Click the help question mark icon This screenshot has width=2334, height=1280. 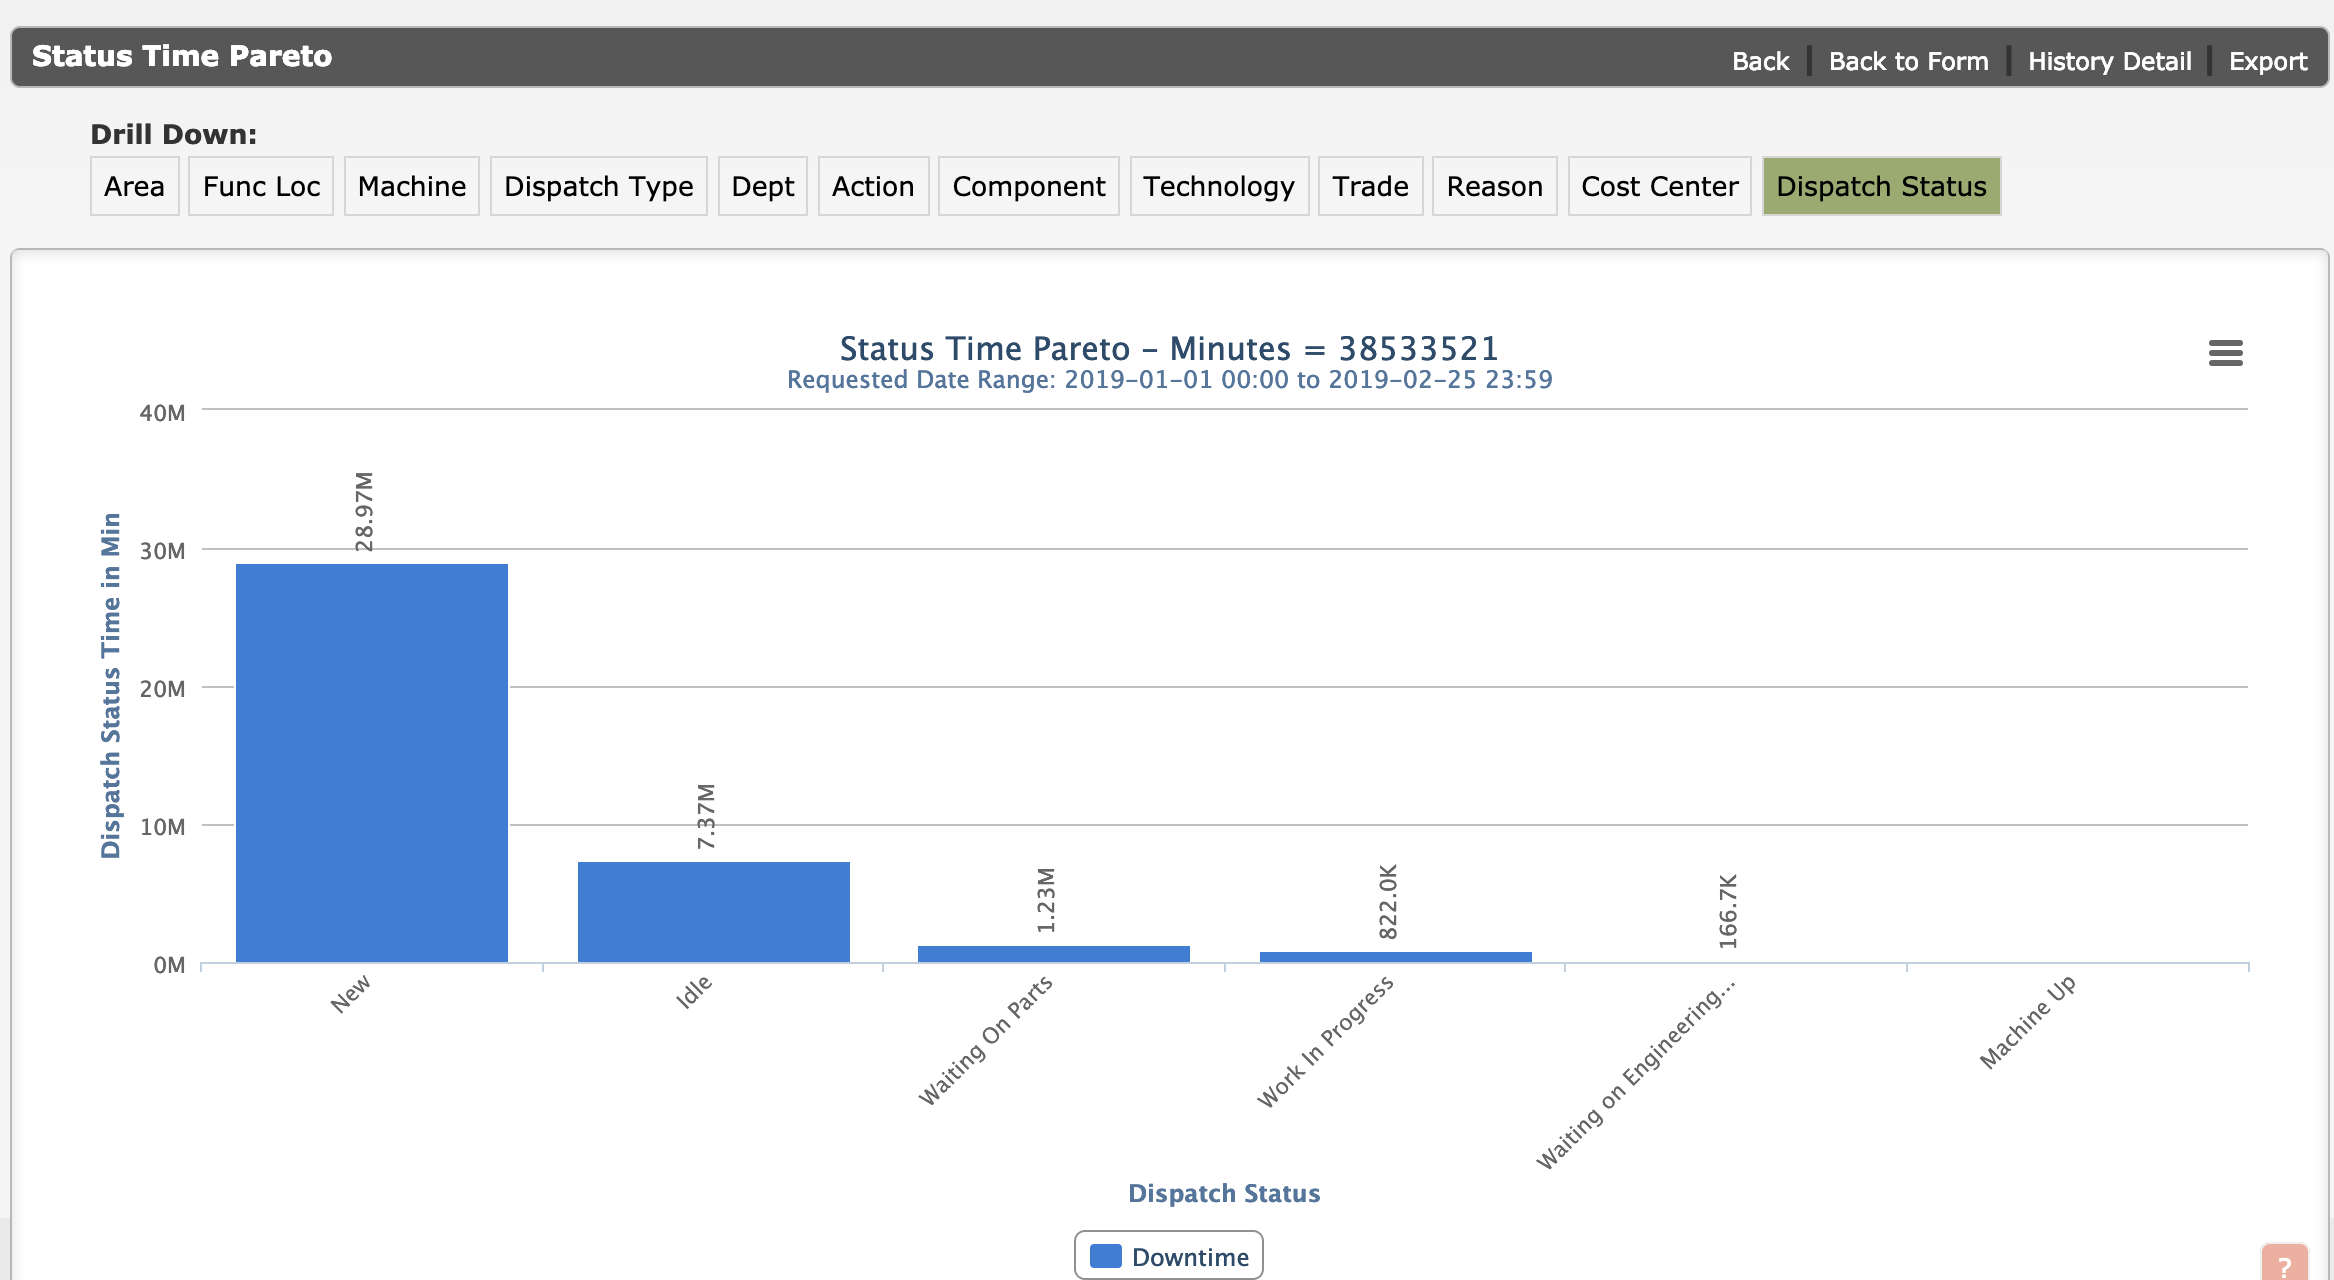(x=2285, y=1263)
